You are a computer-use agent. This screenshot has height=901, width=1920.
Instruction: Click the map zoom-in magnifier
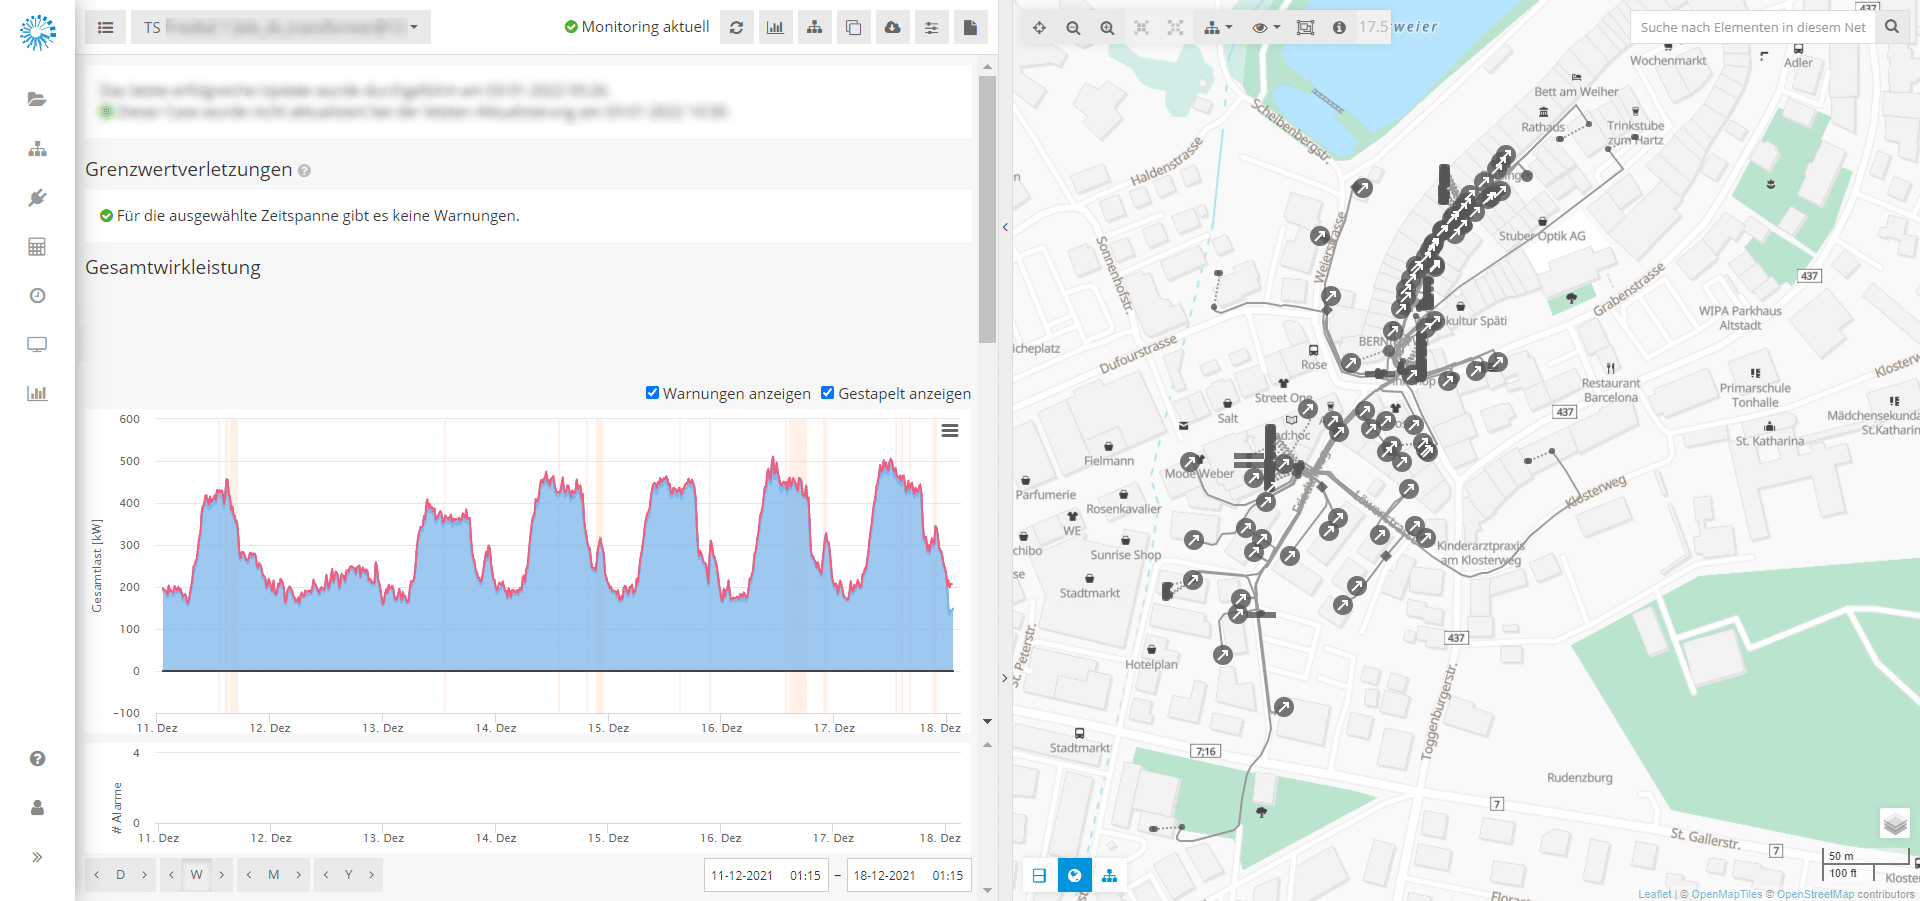coord(1107,28)
